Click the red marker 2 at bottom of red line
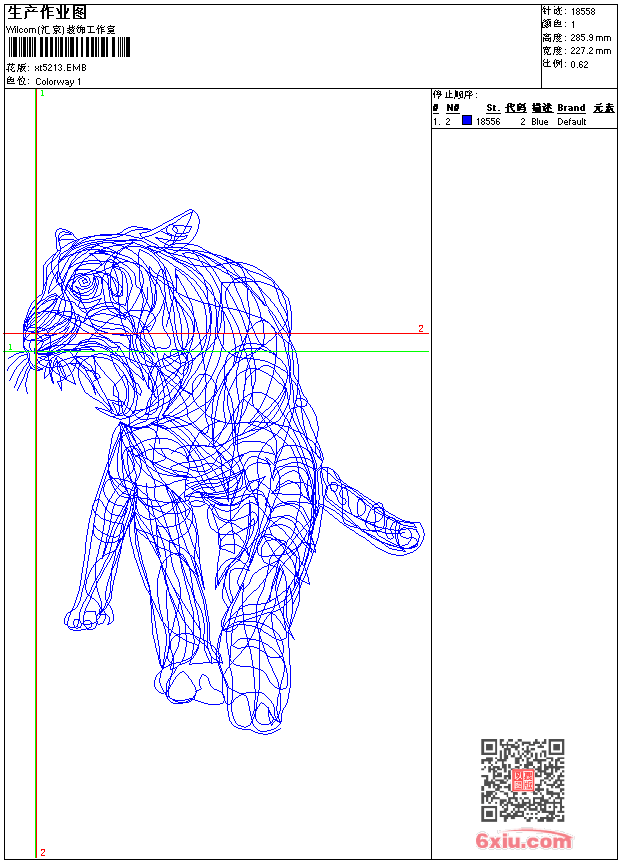Image resolution: width=620 pixels, height=860 pixels. tap(42, 852)
